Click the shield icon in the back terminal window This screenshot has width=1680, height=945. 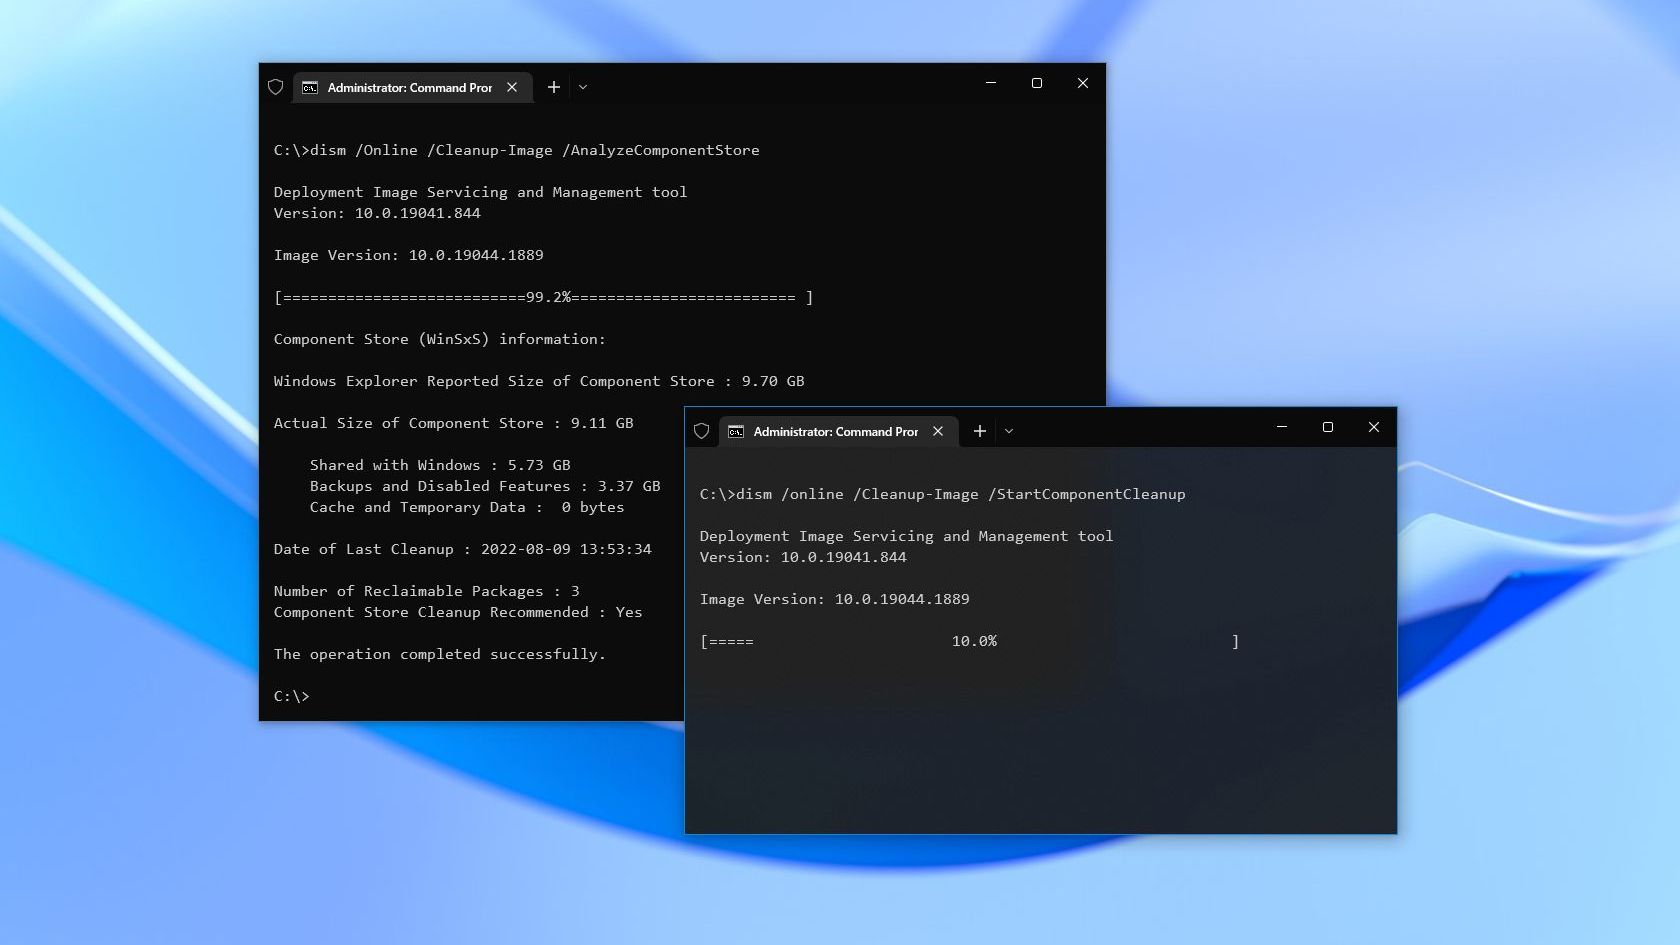pyautogui.click(x=276, y=87)
